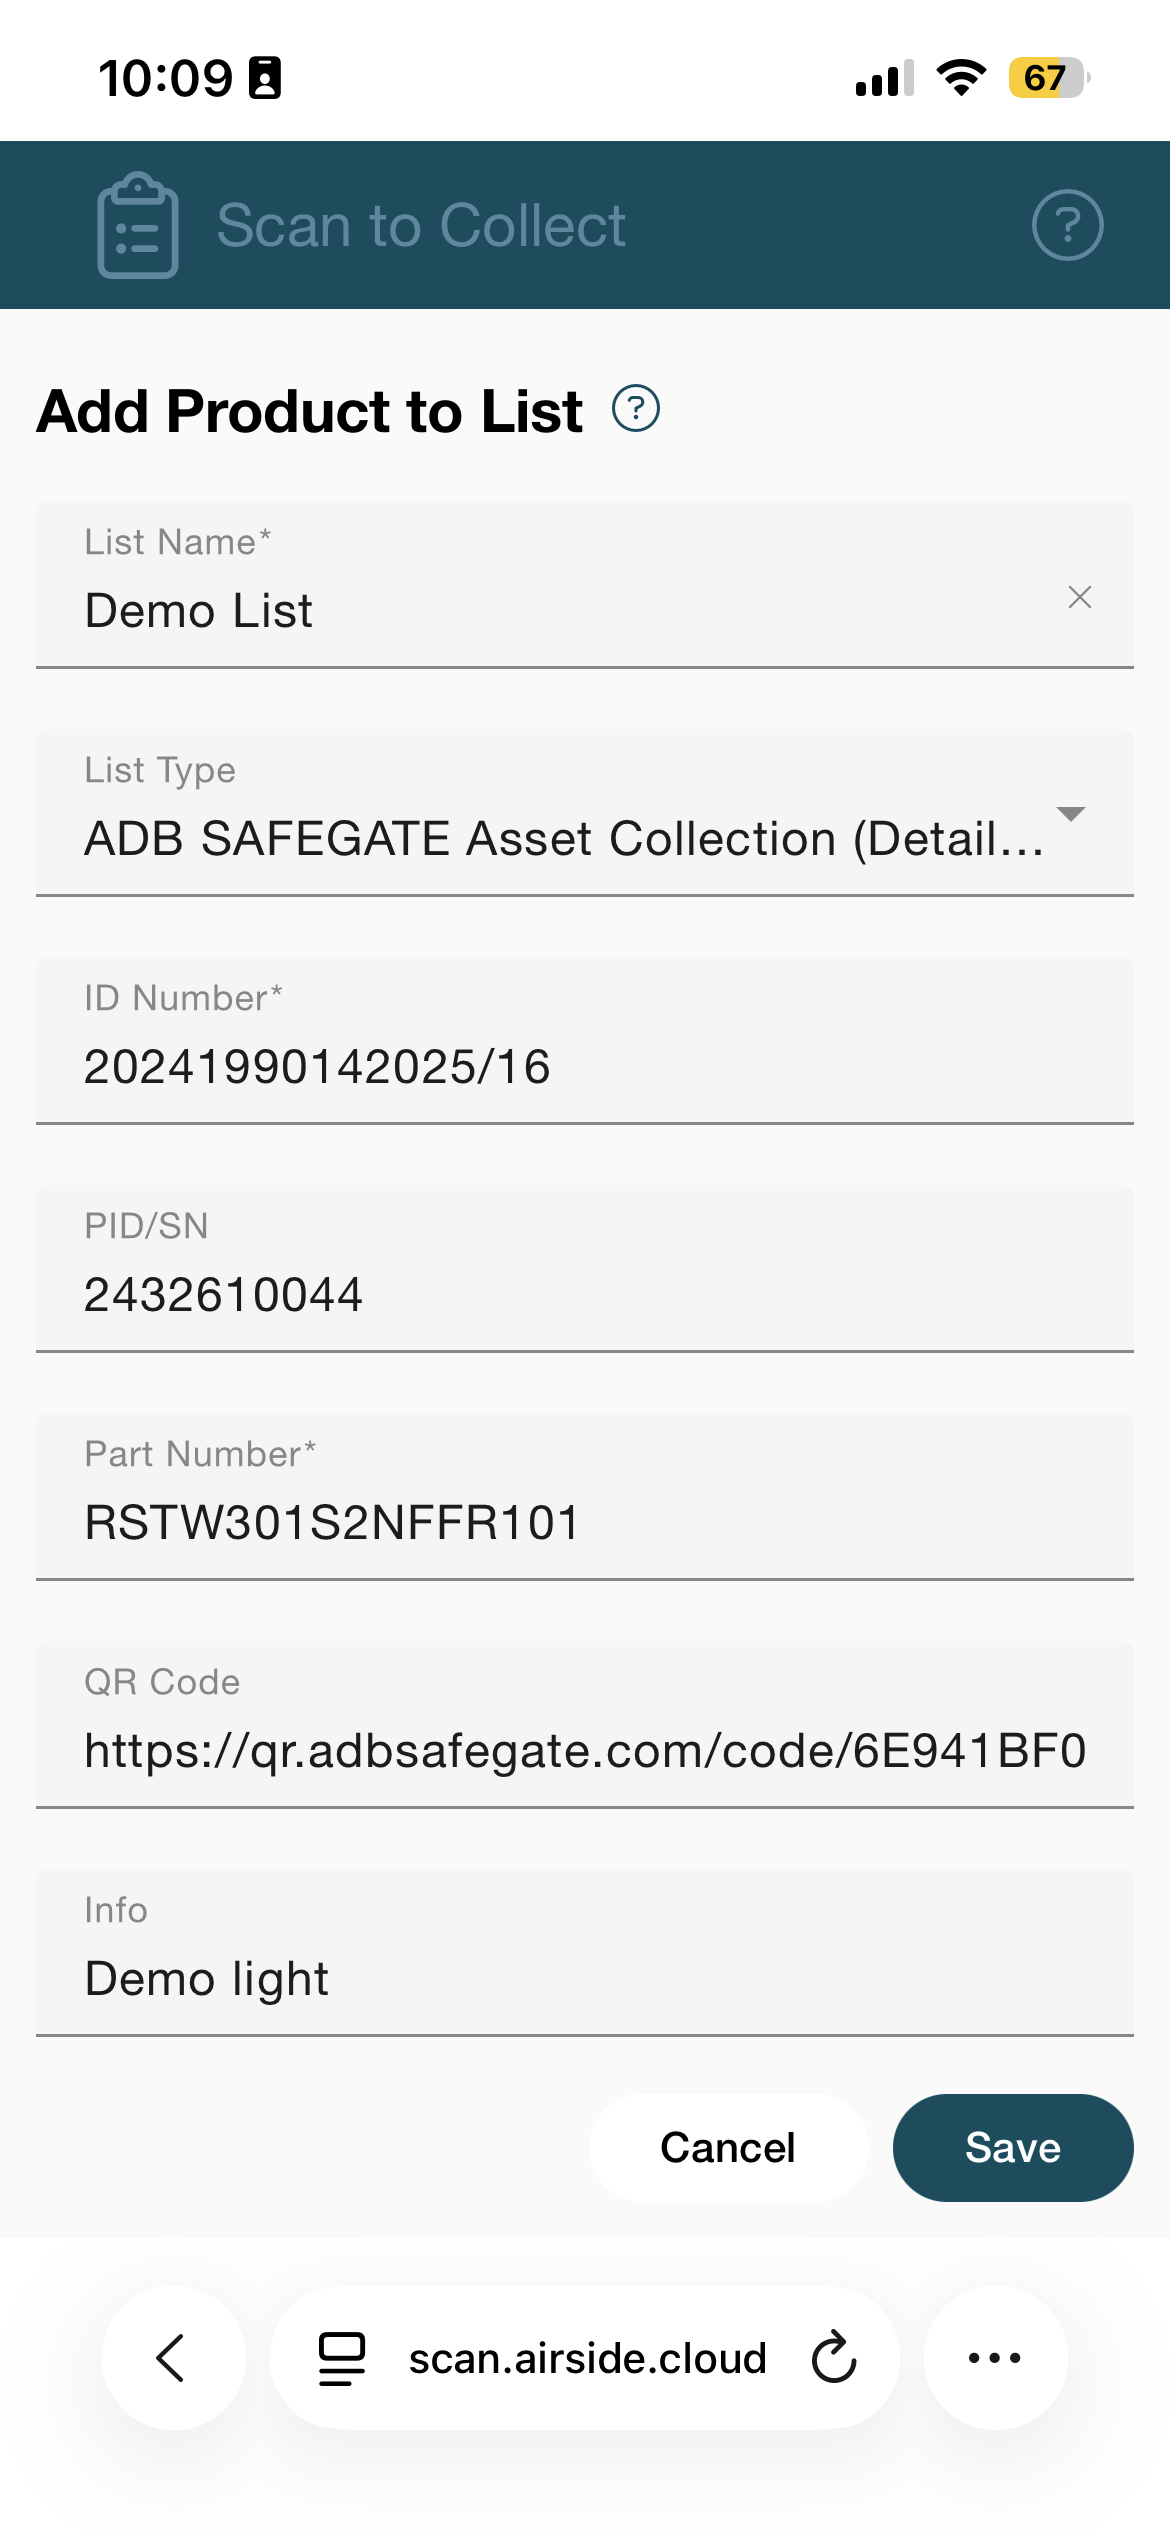Reload the page with the refresh icon
1170x2532 pixels.
tap(834, 2358)
